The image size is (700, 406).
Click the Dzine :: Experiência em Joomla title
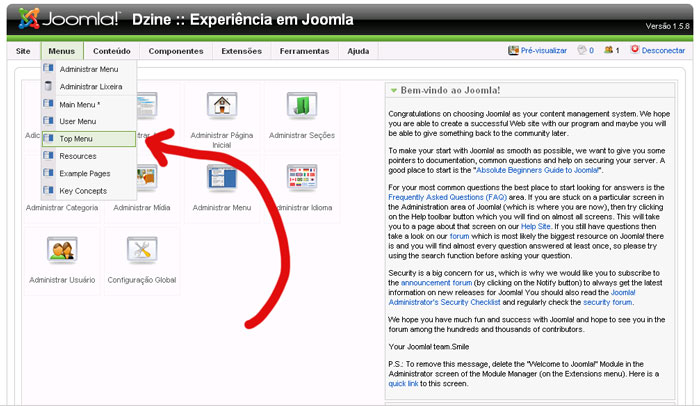tap(242, 20)
